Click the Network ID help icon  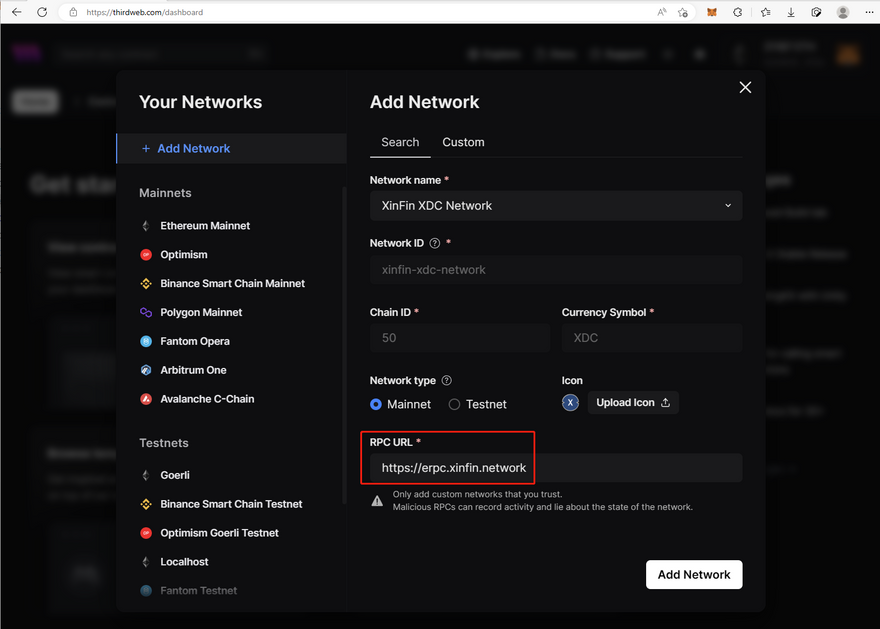(x=434, y=243)
